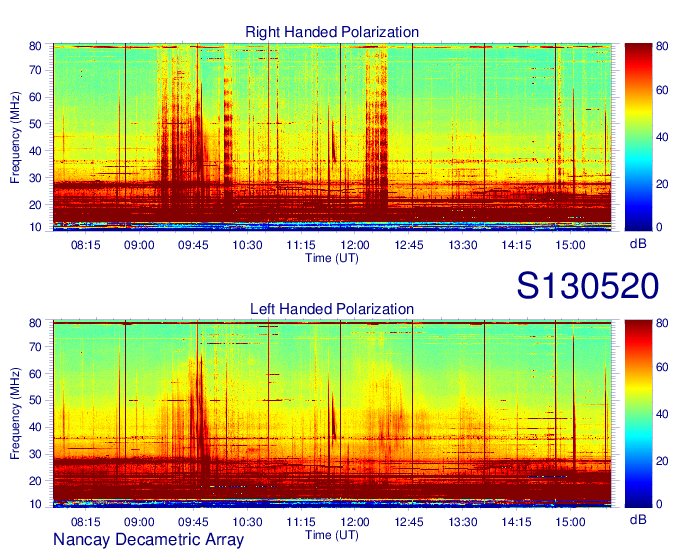Image resolution: width=680 pixels, height=552 pixels.
Task: Click Time (UT) label under Left Handed plot
Action: coord(332,535)
